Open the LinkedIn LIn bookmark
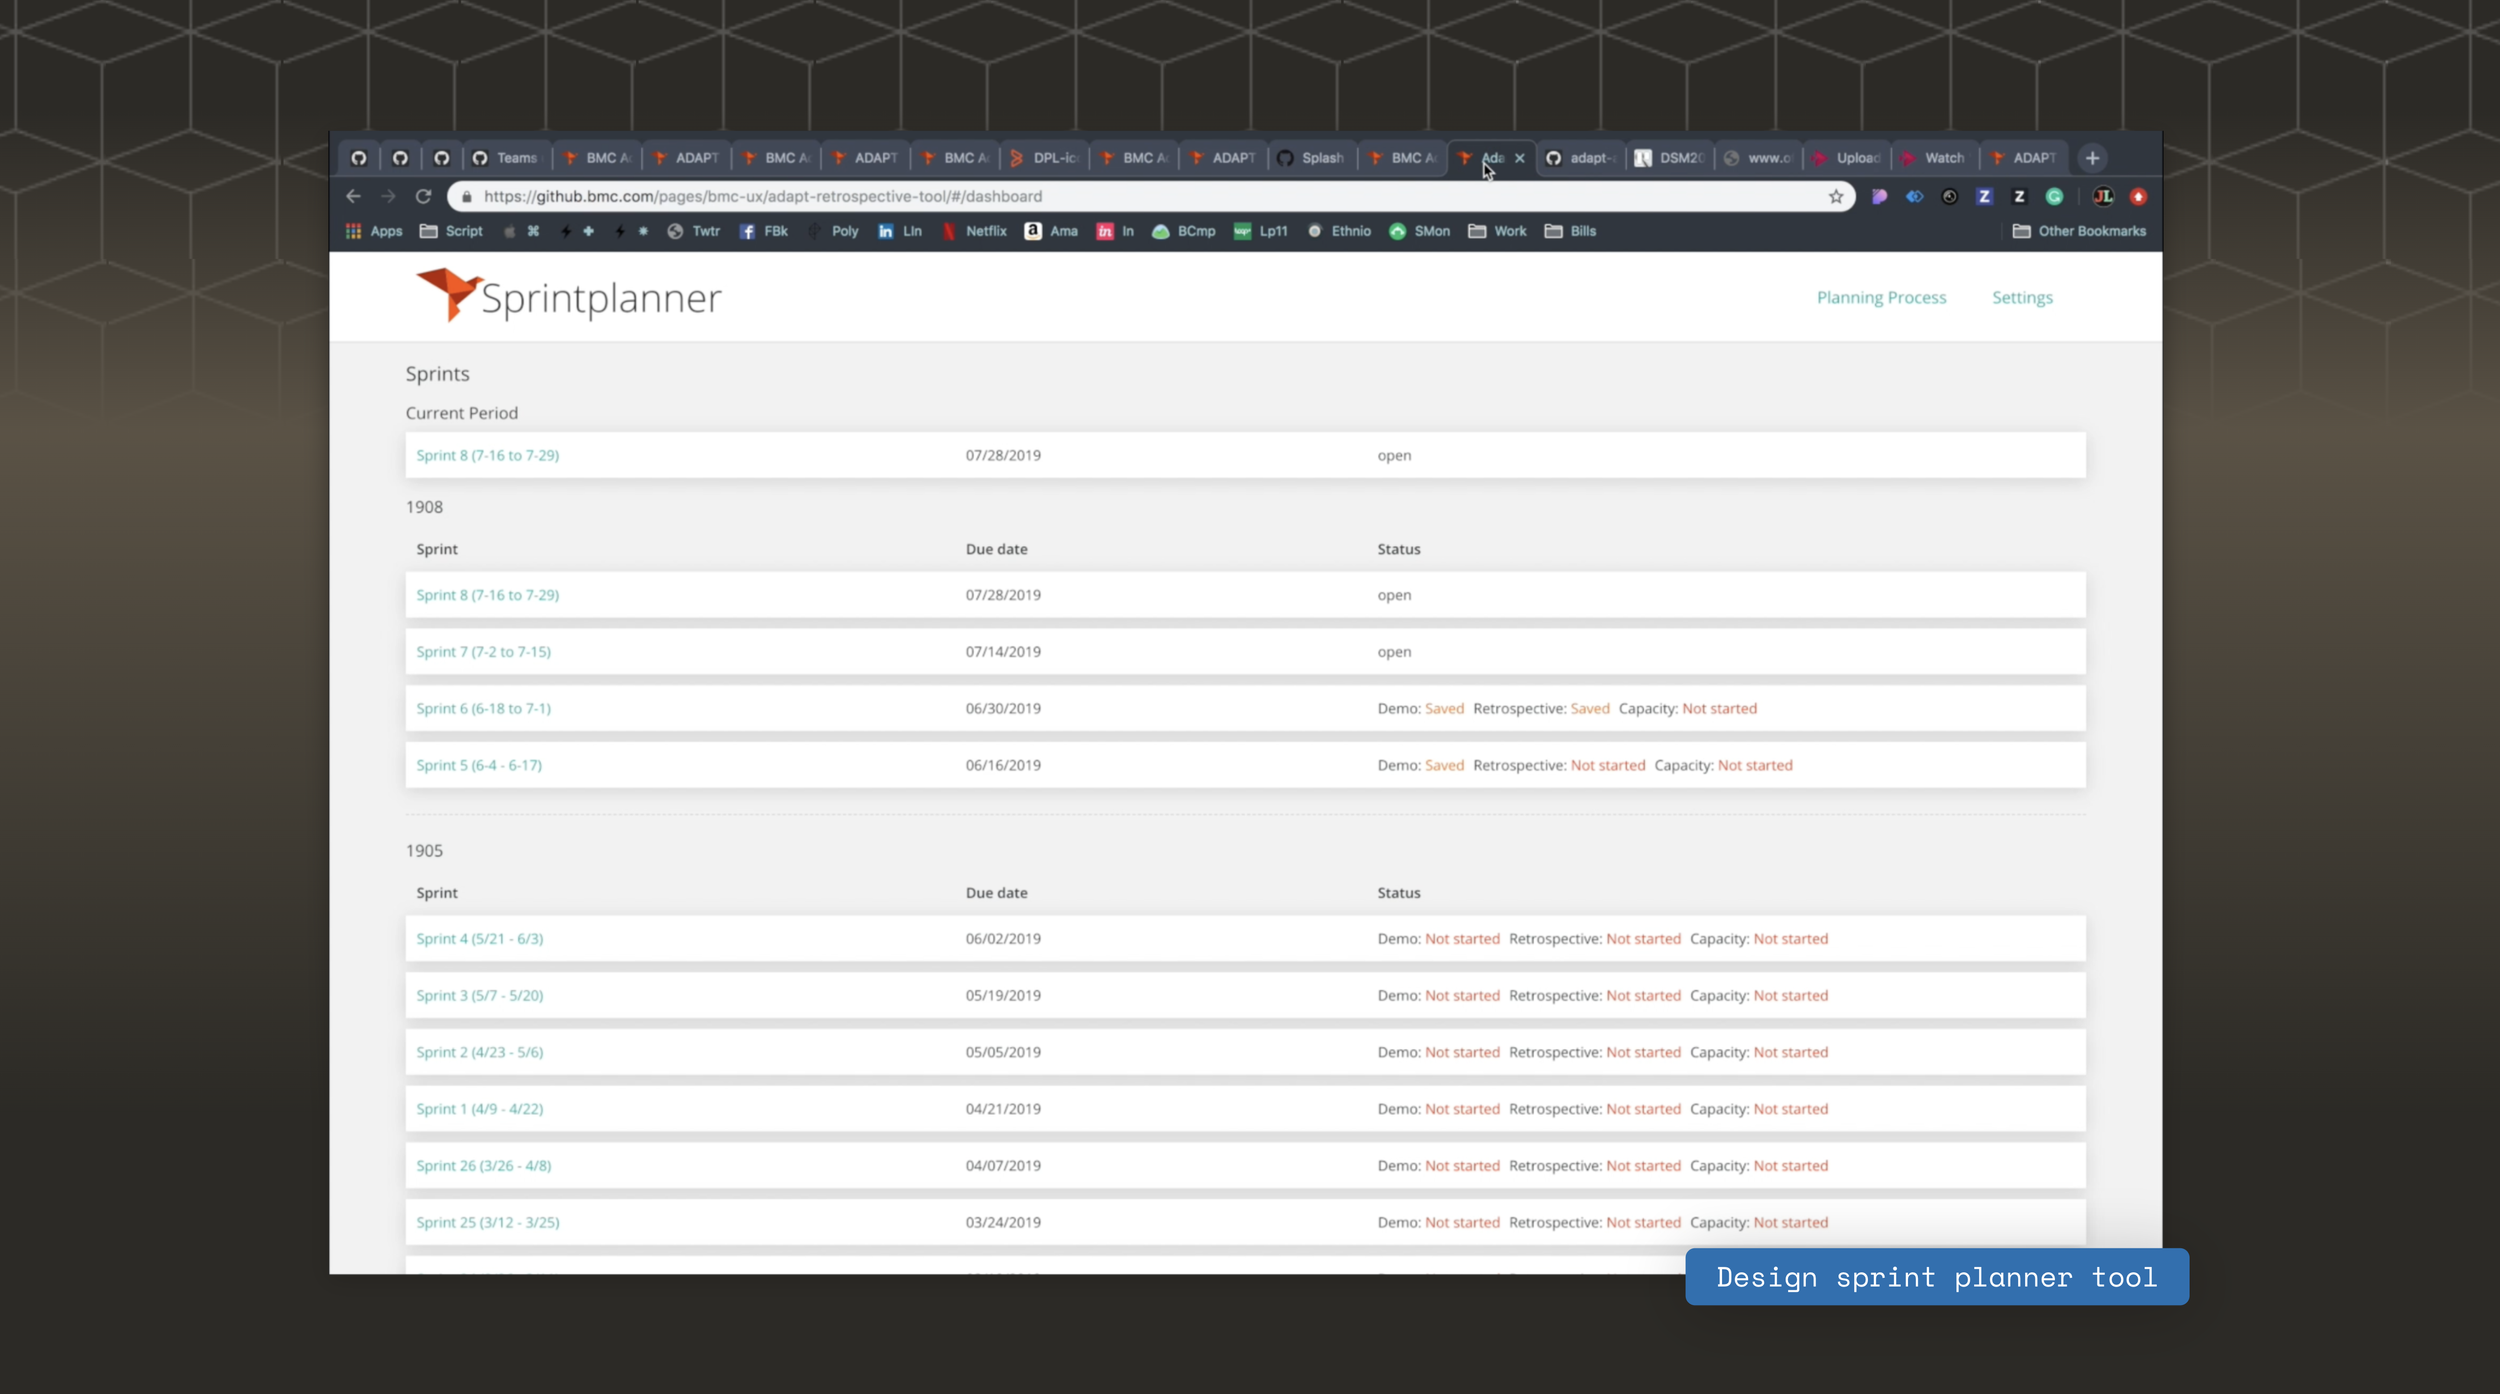The width and height of the screenshot is (2500, 1394). [899, 231]
